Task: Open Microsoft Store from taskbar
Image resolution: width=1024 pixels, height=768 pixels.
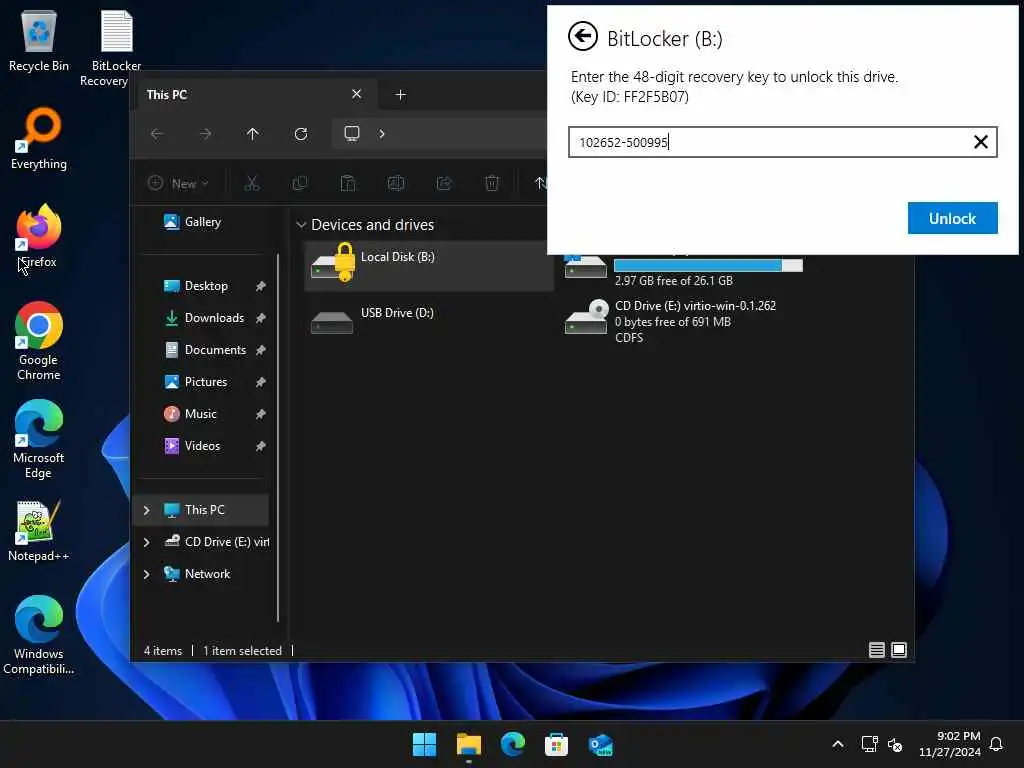Action: pyautogui.click(x=556, y=744)
